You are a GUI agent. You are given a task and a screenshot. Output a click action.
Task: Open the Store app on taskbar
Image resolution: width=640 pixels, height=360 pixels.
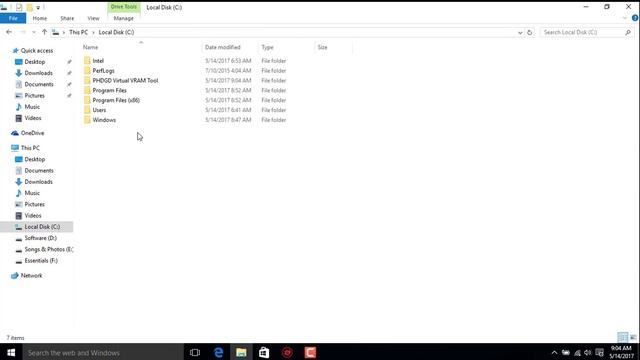(x=264, y=352)
